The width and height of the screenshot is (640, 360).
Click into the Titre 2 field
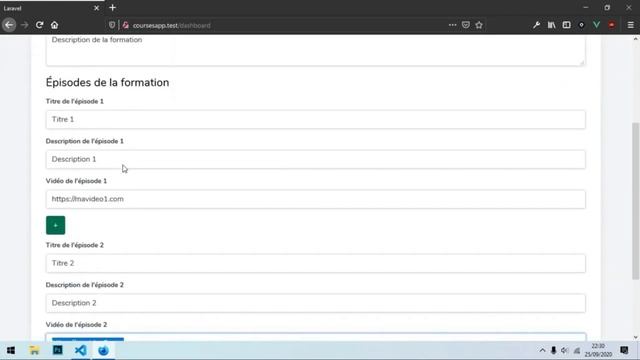point(316,263)
